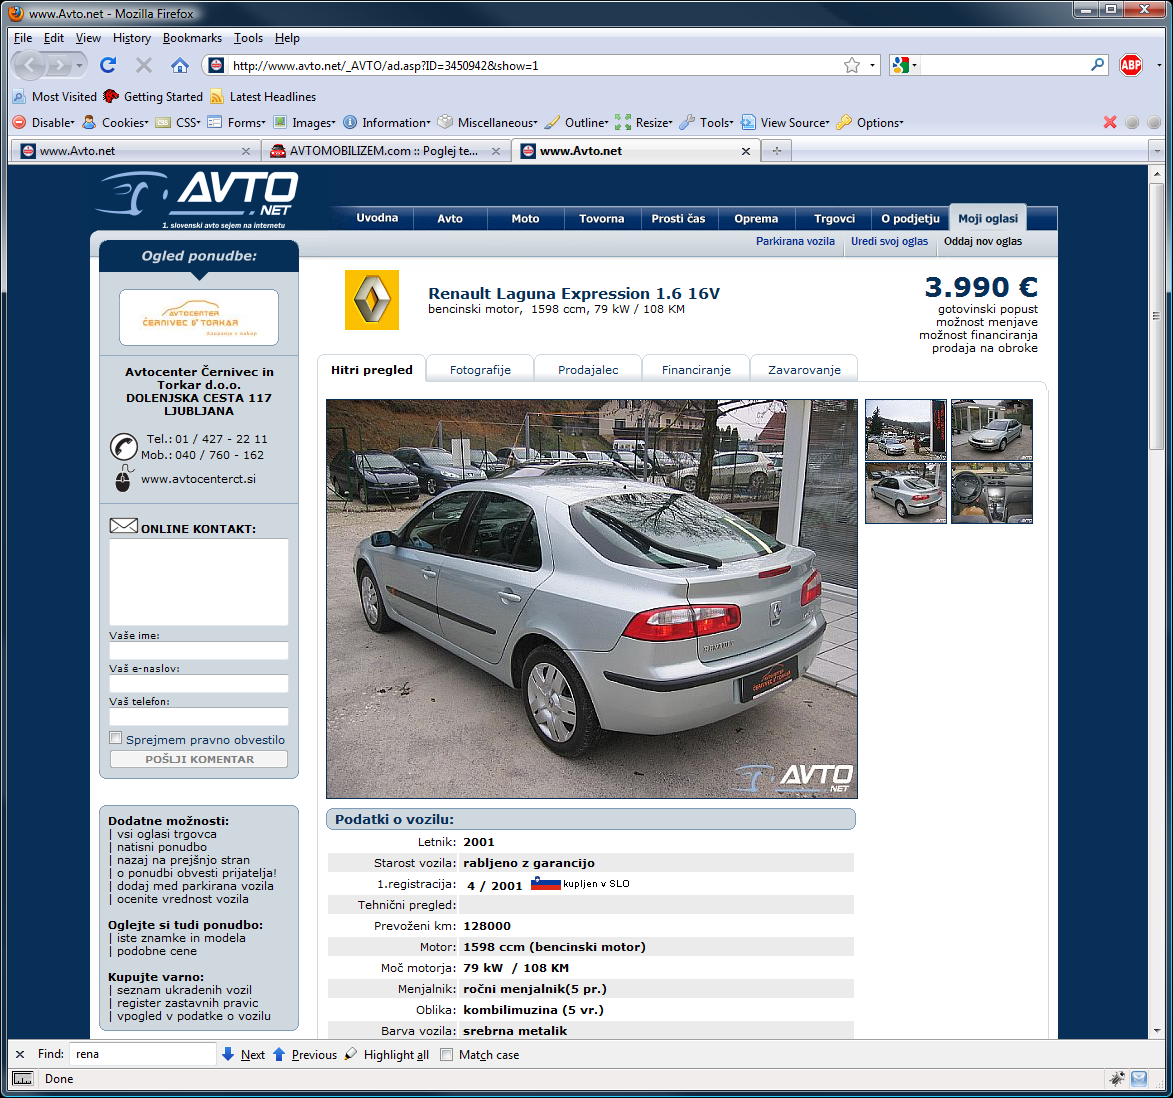1173x1098 pixels.
Task: View the front-side car thumbnail under canopy
Action: click(x=992, y=429)
